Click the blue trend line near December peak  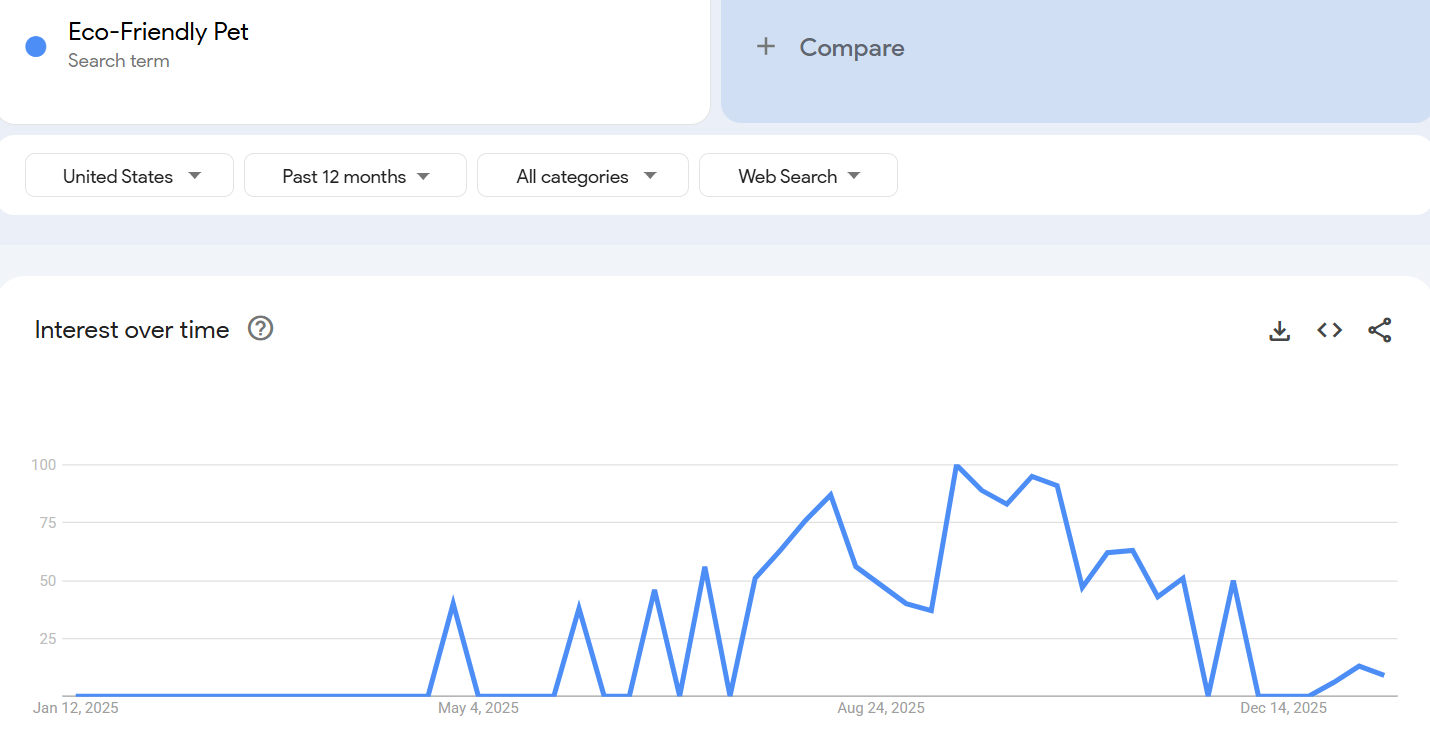pos(1234,583)
